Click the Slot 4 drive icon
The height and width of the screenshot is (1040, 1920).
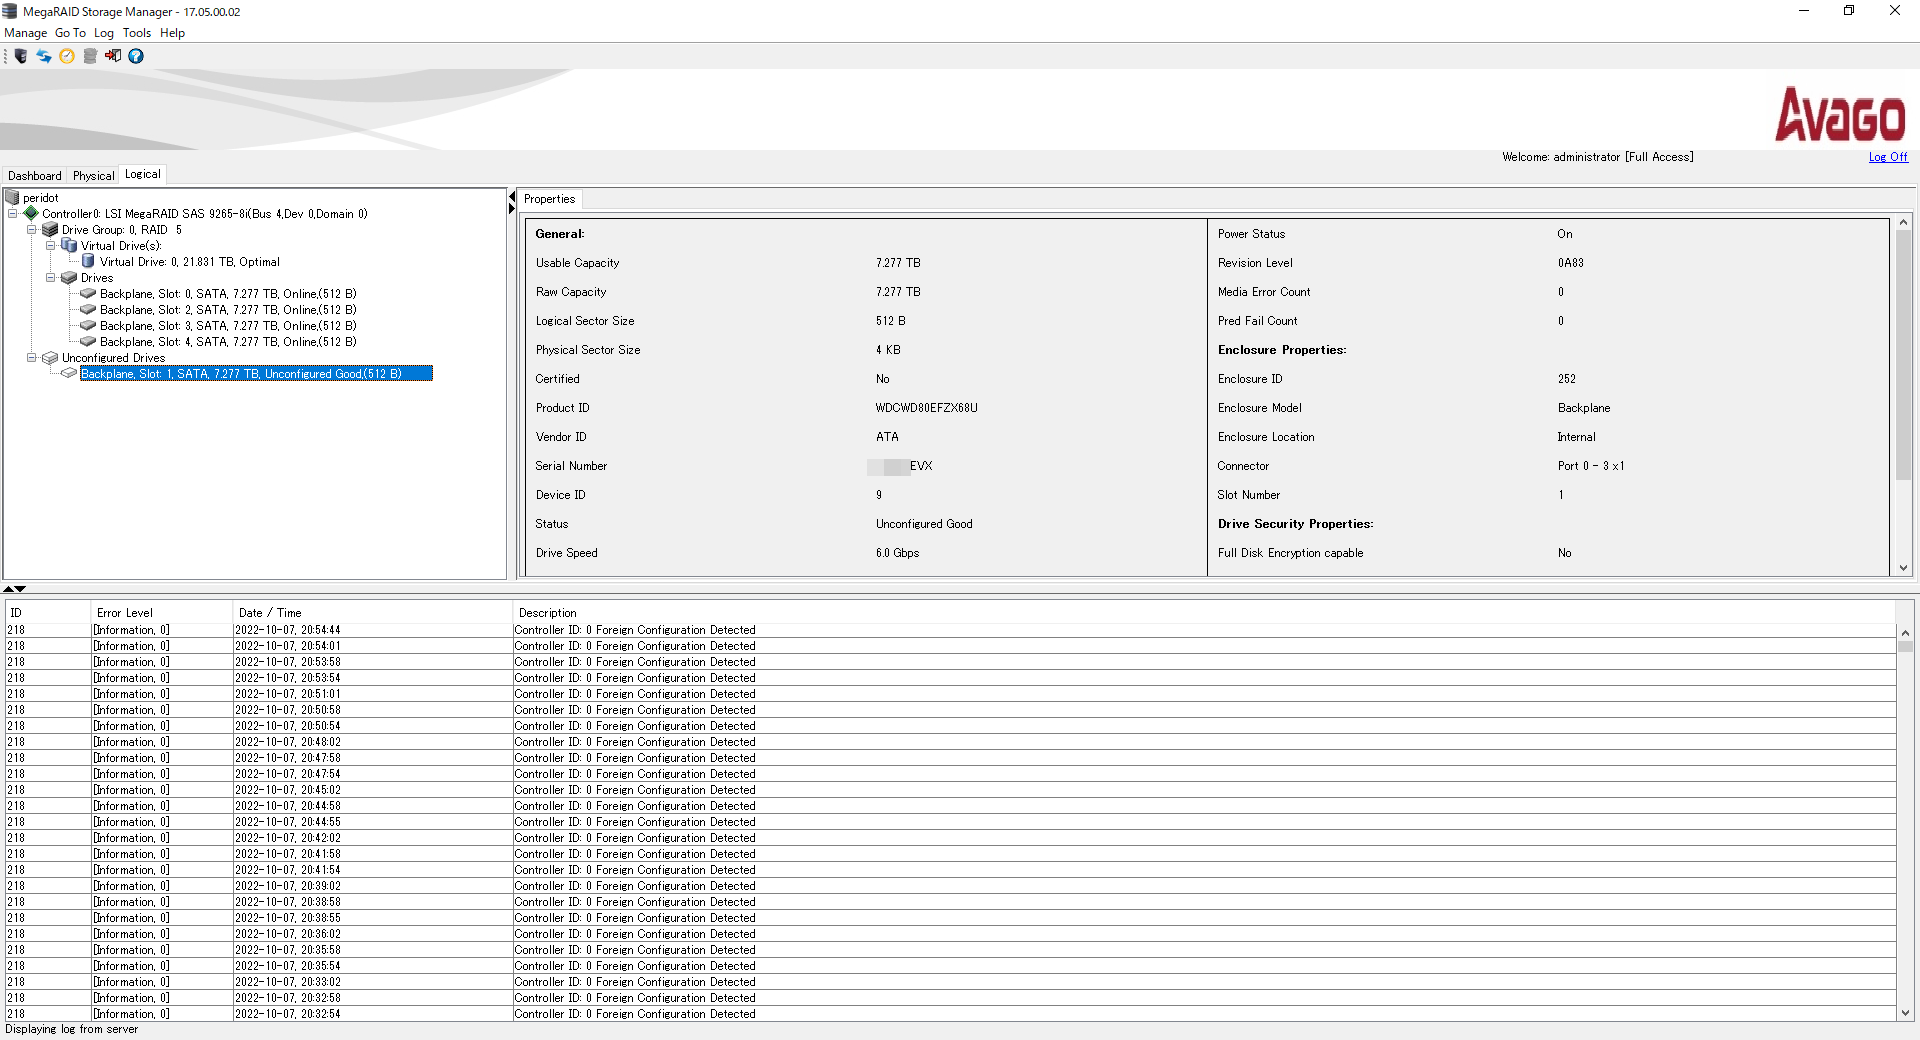(x=88, y=341)
